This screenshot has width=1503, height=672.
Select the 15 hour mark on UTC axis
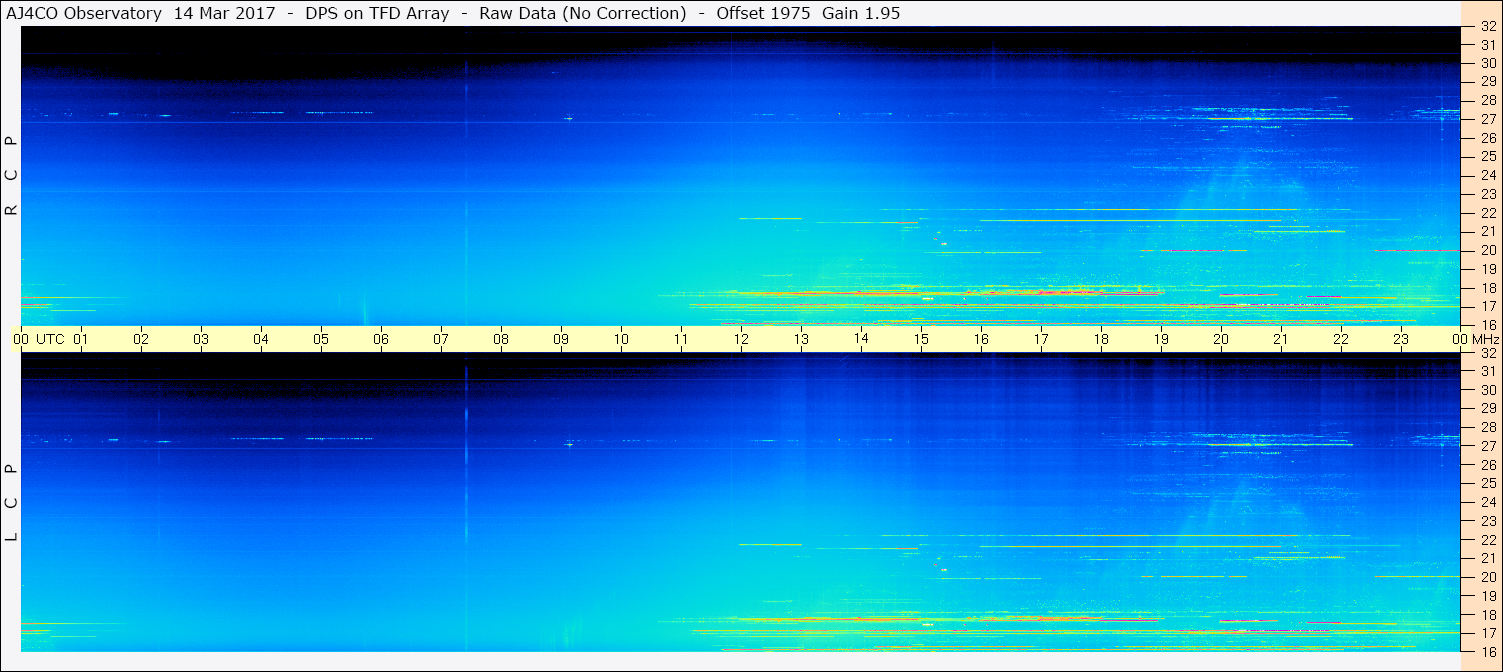(x=921, y=339)
